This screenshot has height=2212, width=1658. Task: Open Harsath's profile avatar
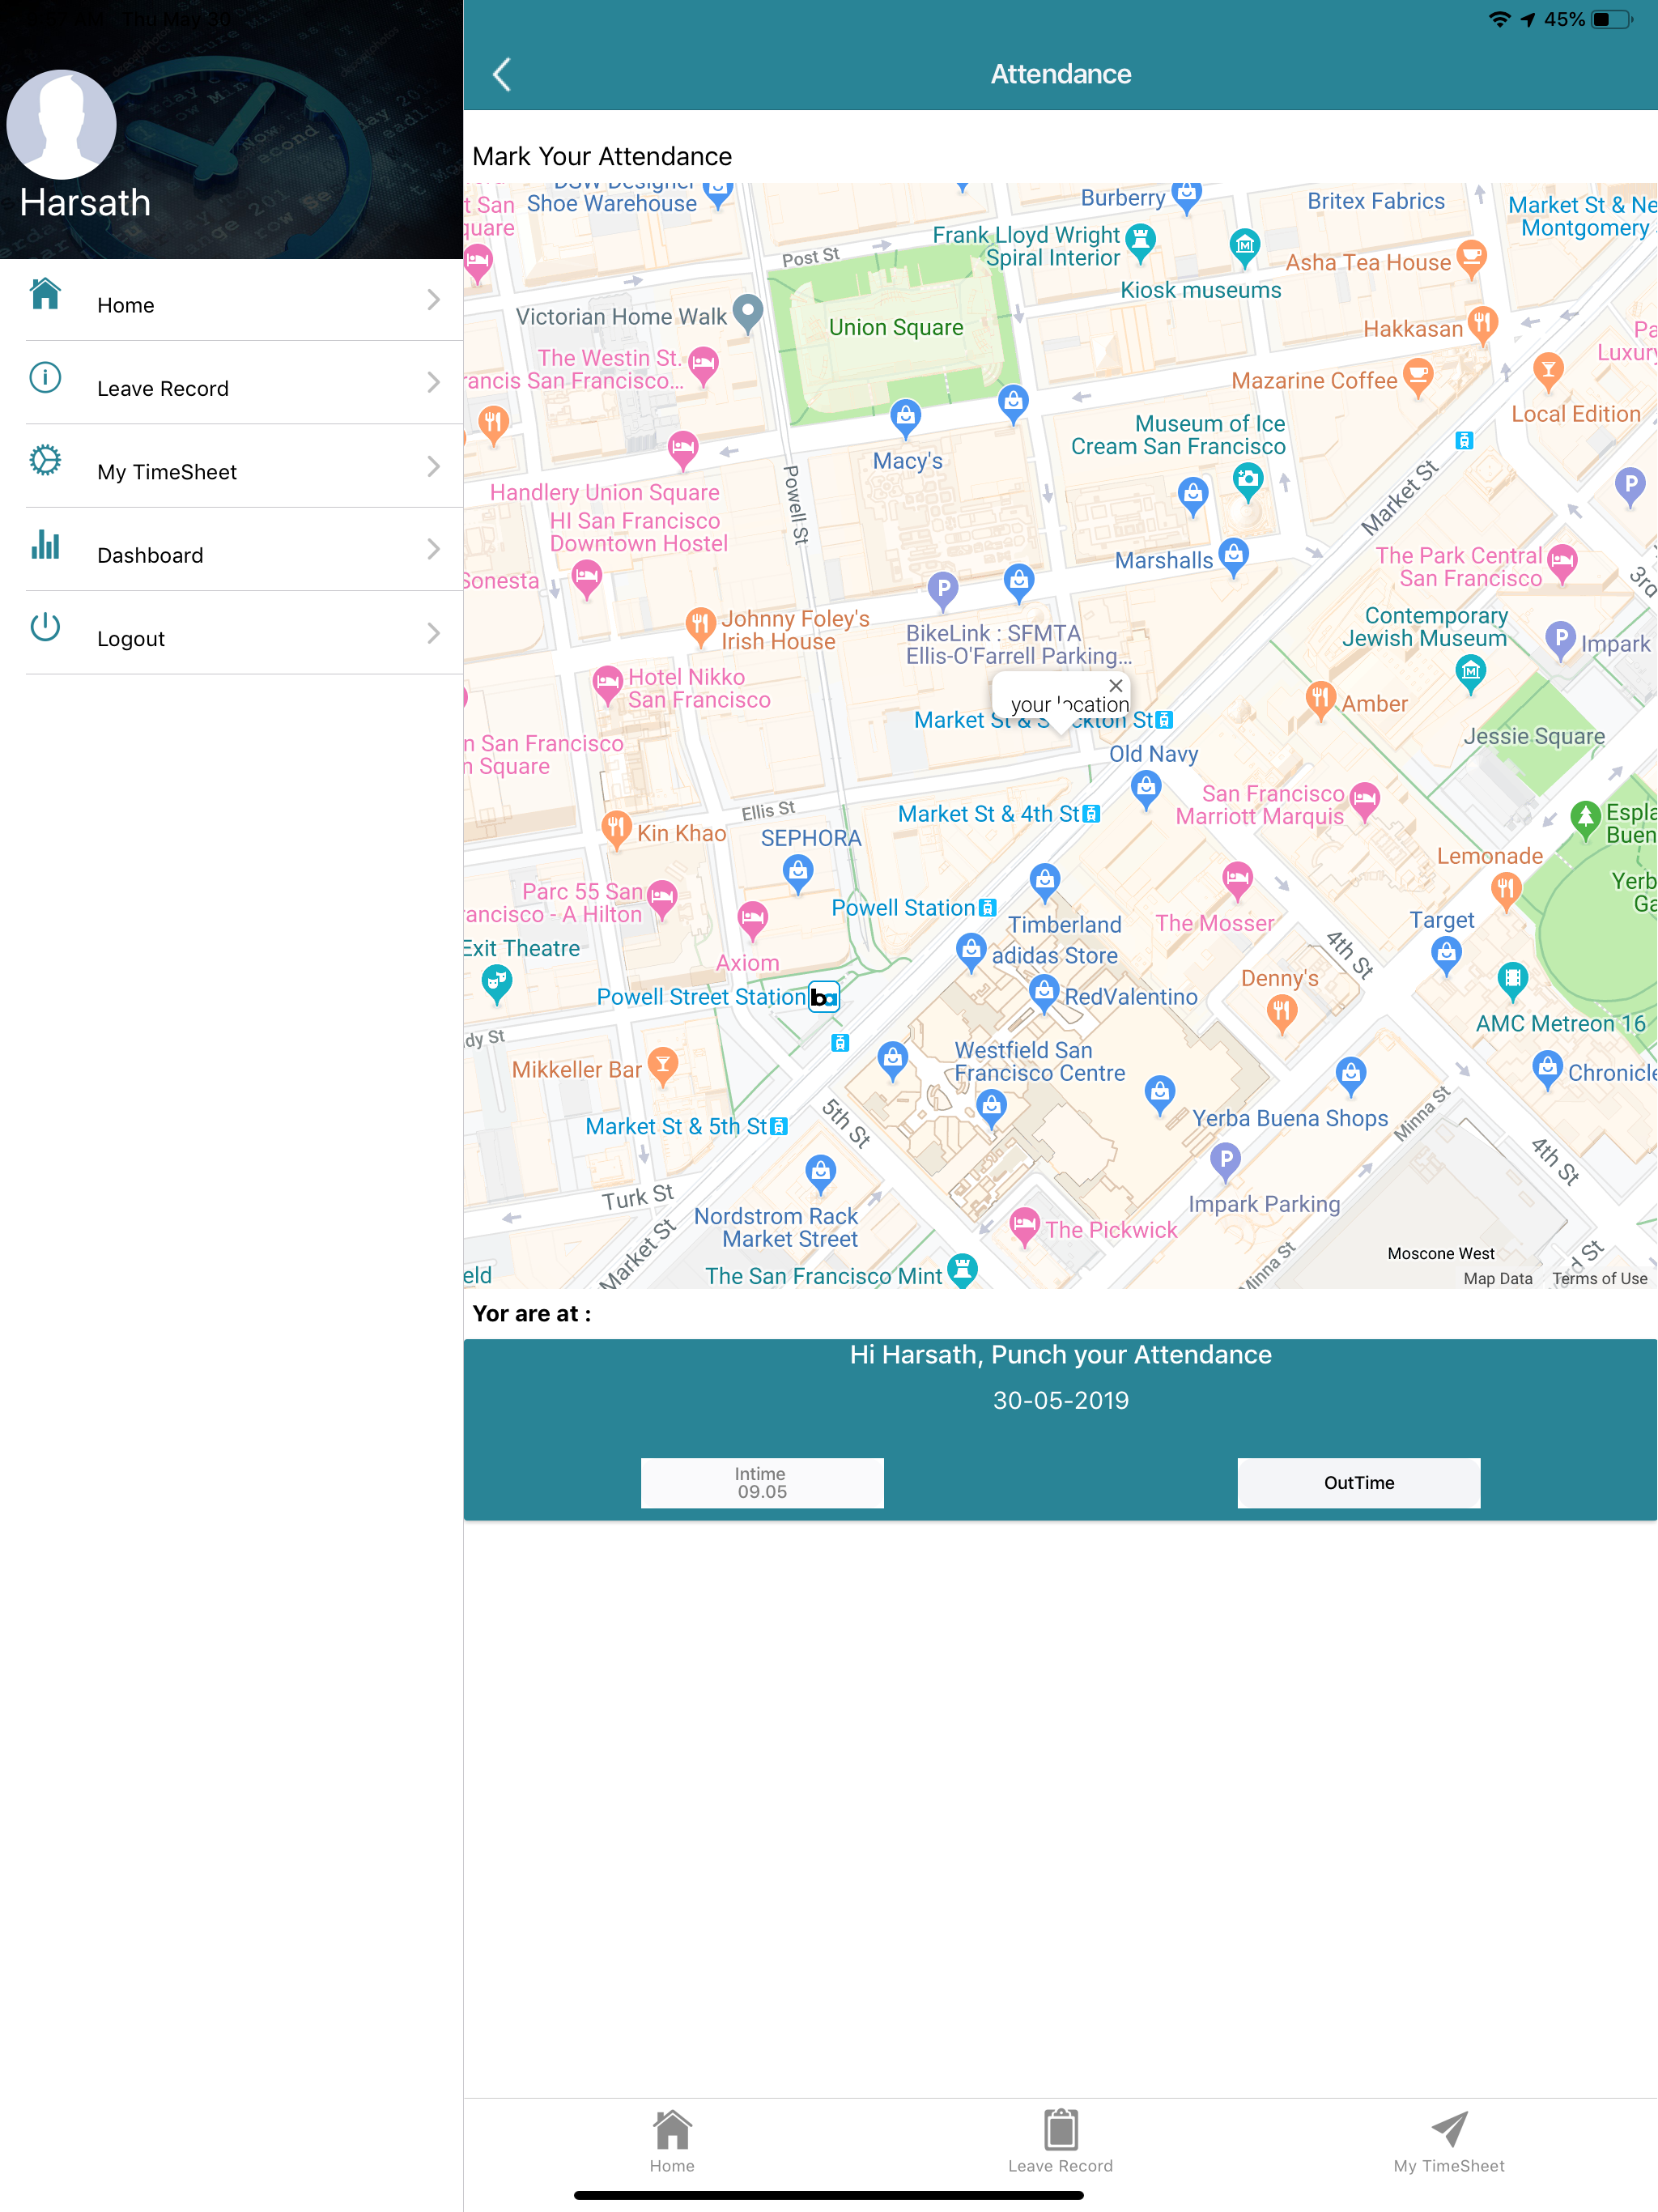pos(62,125)
